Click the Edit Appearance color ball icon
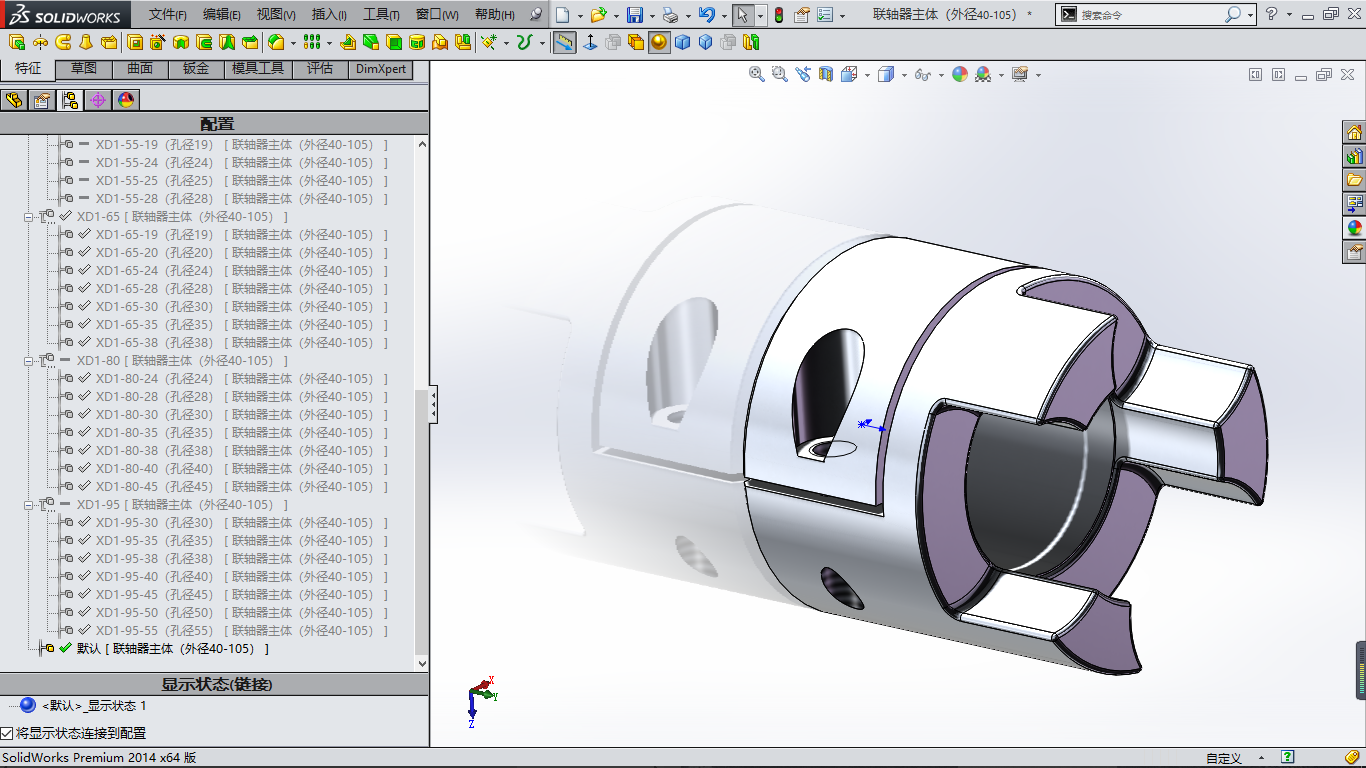This screenshot has height=768, width=1366. pyautogui.click(x=960, y=74)
